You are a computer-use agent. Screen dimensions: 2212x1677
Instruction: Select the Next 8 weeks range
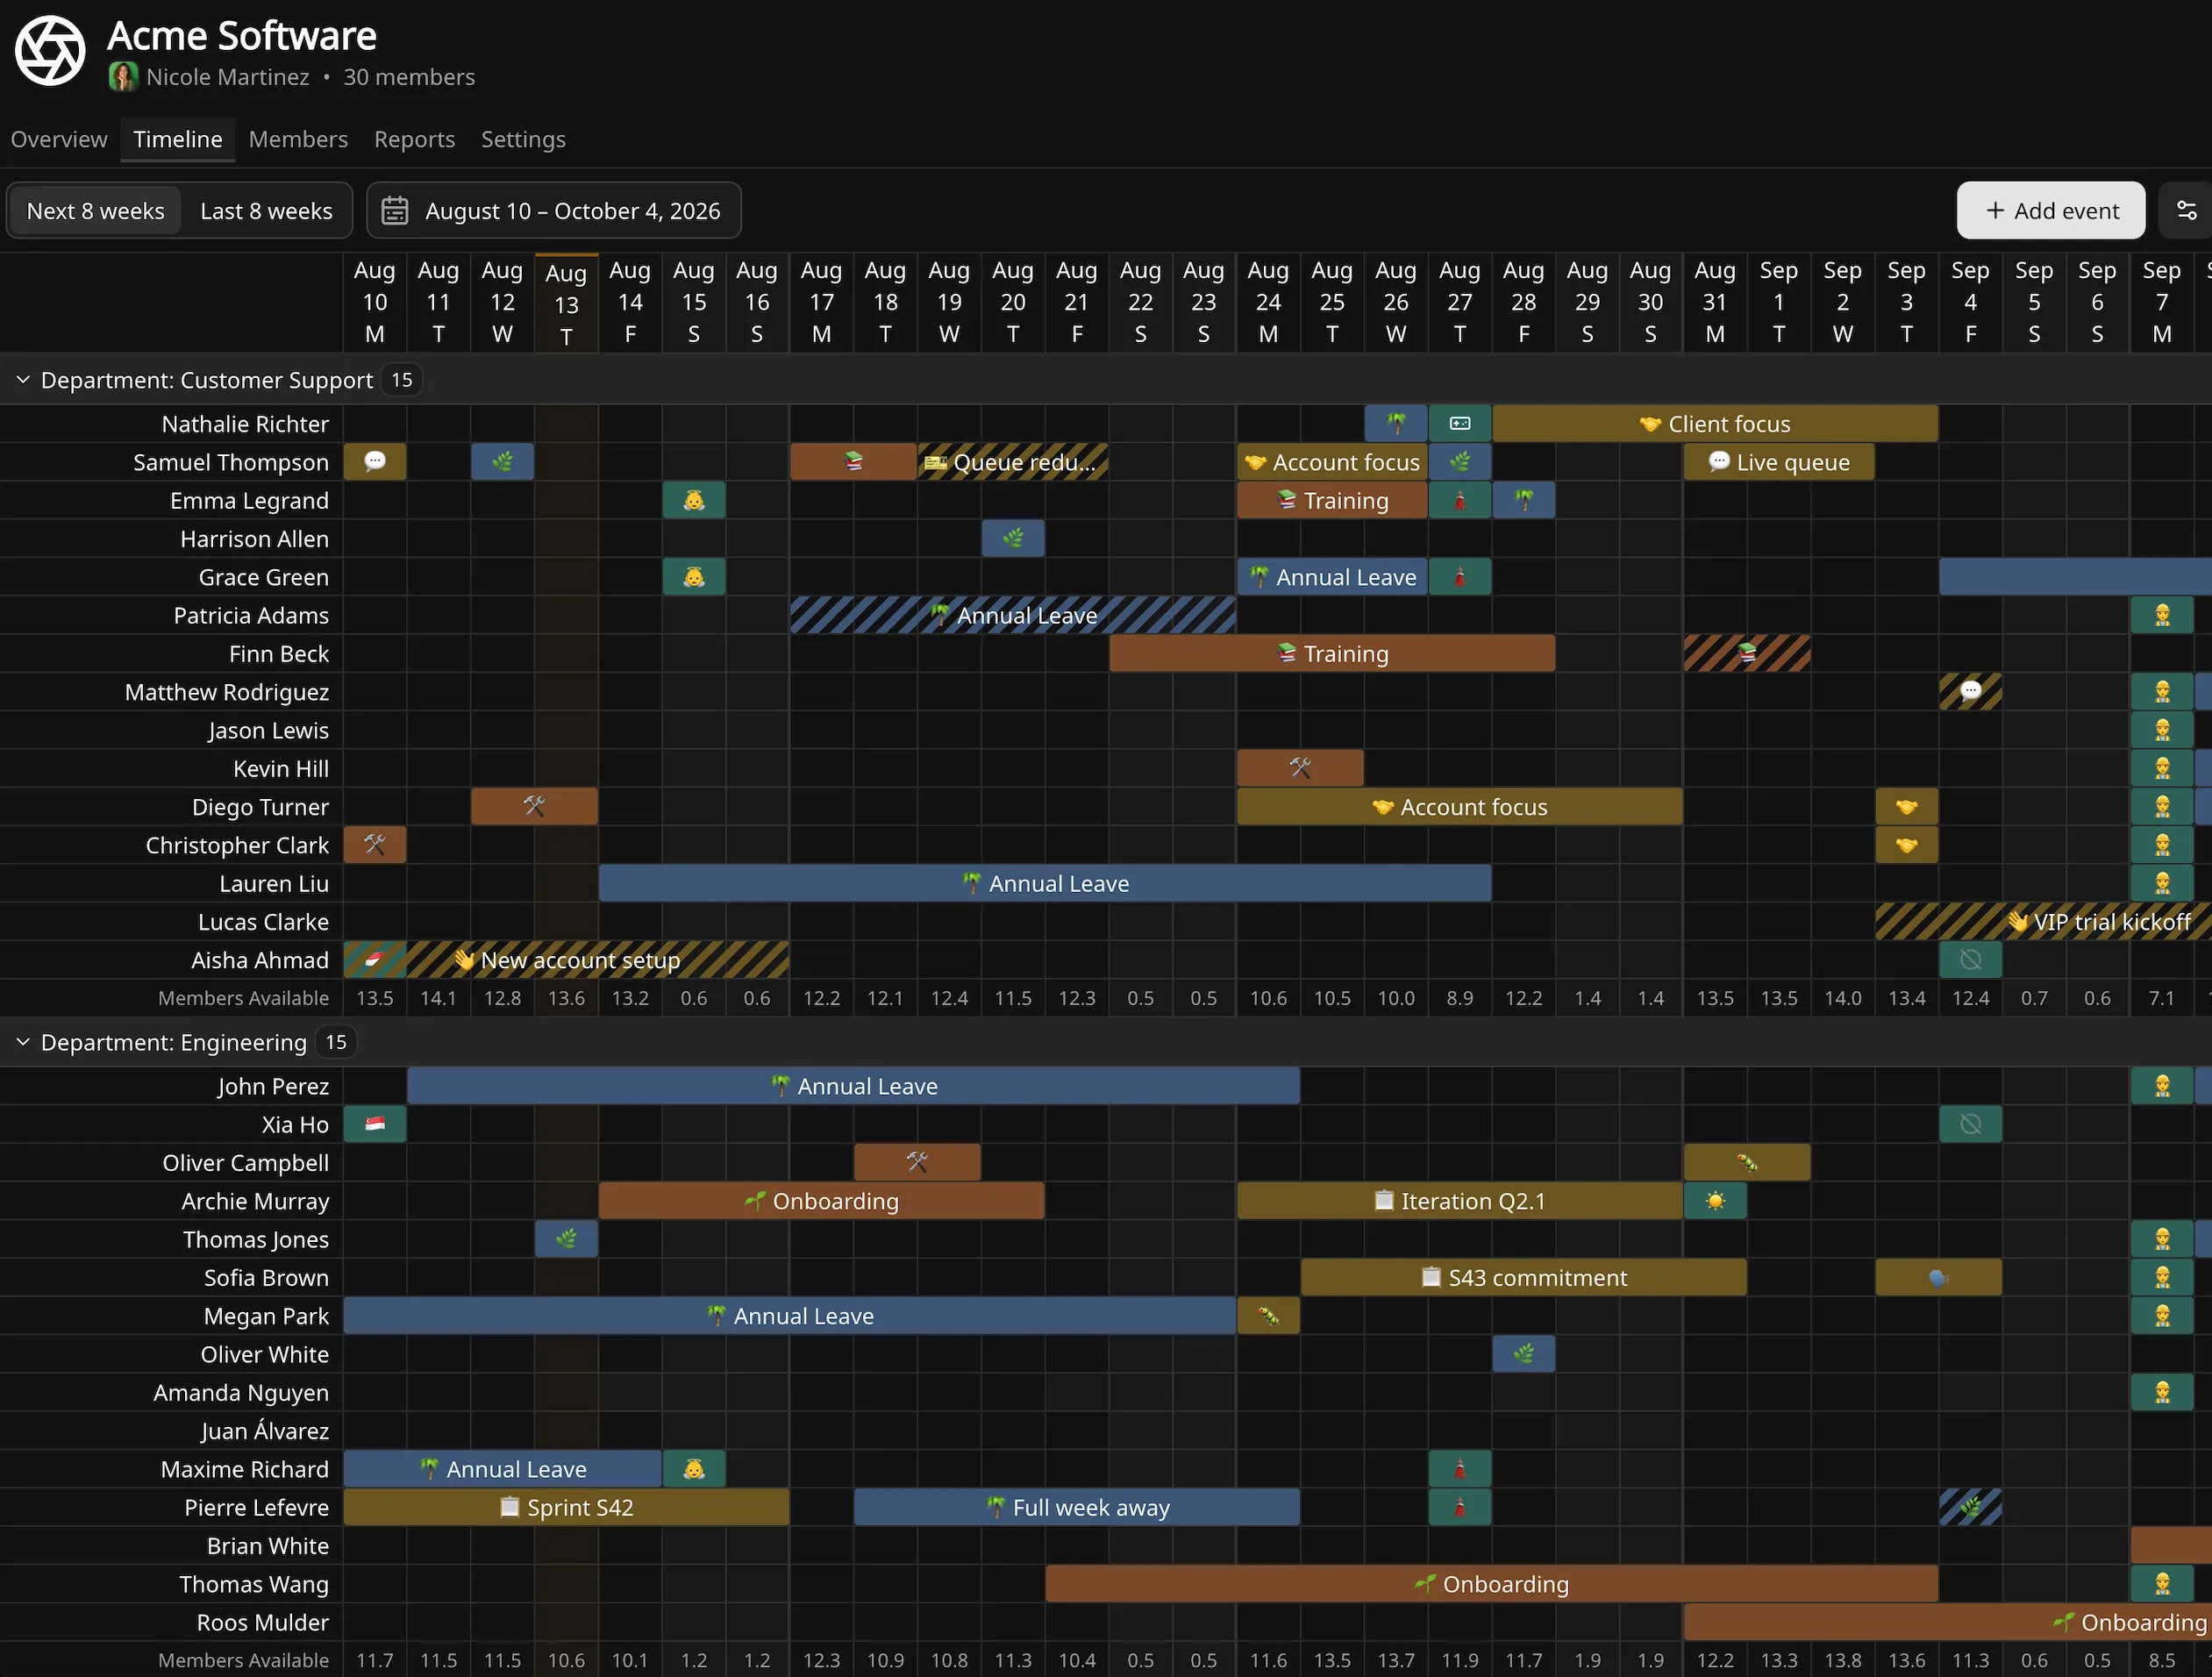tap(96, 211)
